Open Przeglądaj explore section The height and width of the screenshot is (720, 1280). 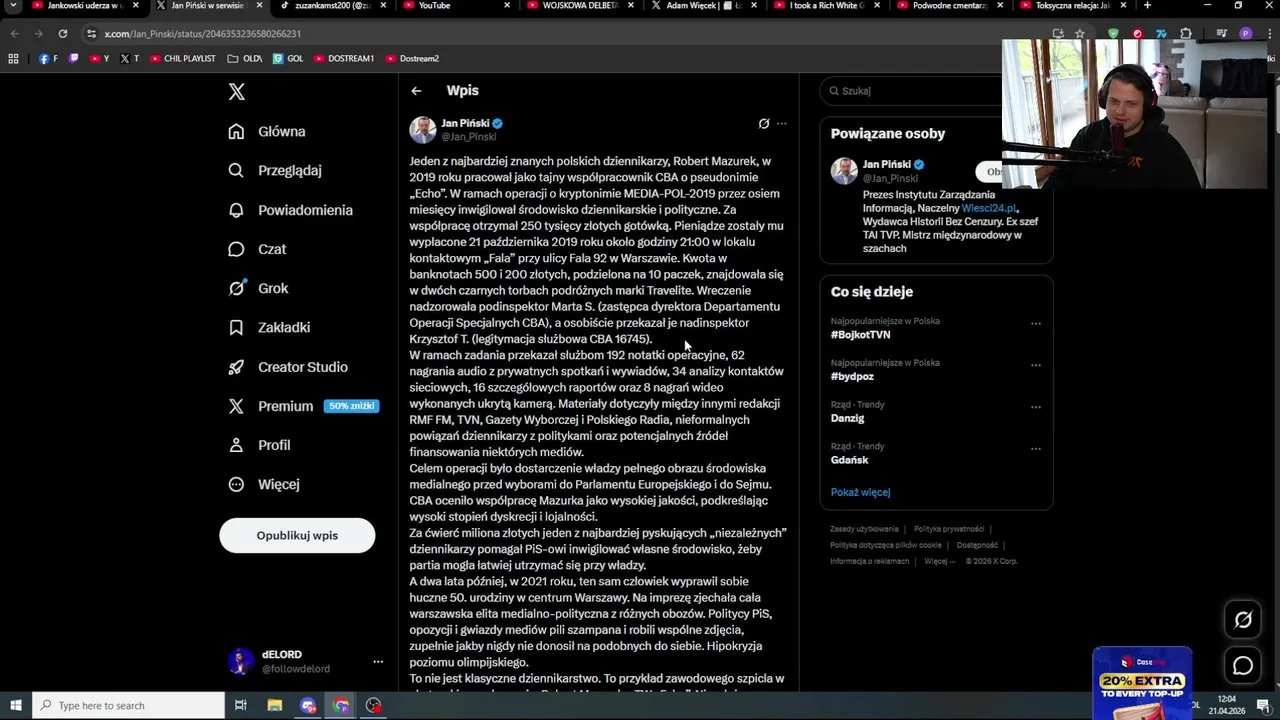click(275, 170)
